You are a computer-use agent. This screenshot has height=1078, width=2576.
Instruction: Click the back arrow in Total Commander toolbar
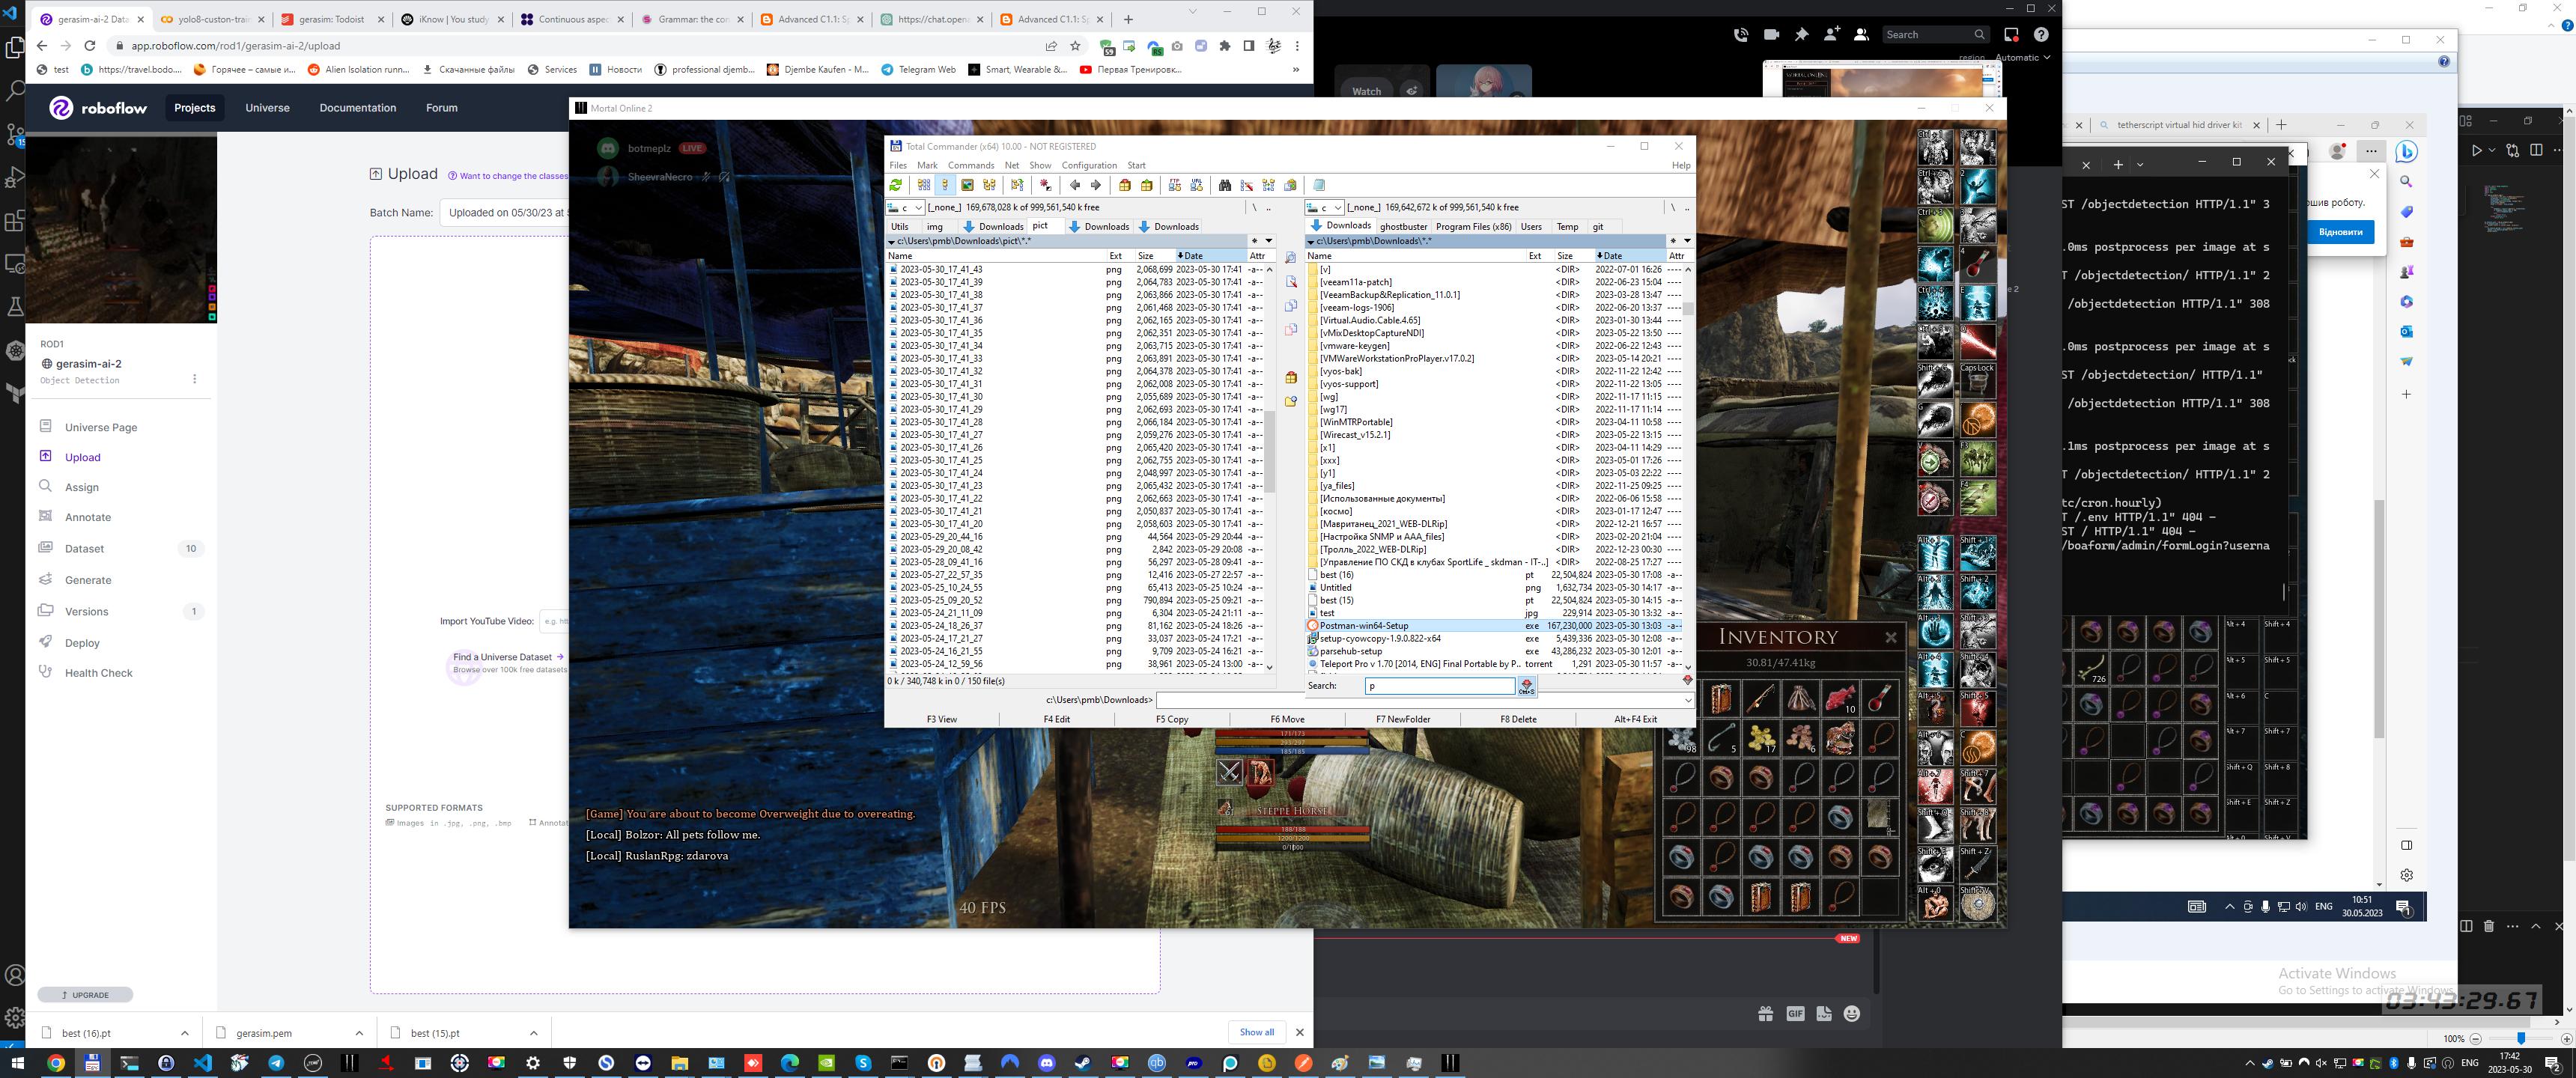tap(1075, 185)
